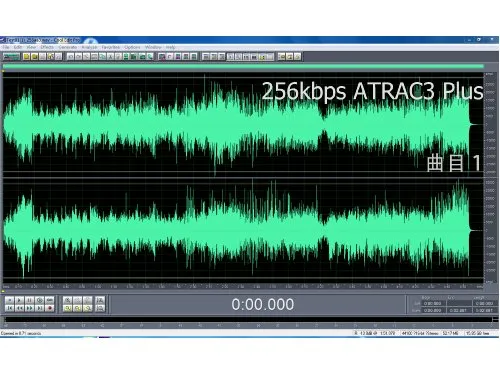
Task: Click the red Record button
Action: point(49,308)
